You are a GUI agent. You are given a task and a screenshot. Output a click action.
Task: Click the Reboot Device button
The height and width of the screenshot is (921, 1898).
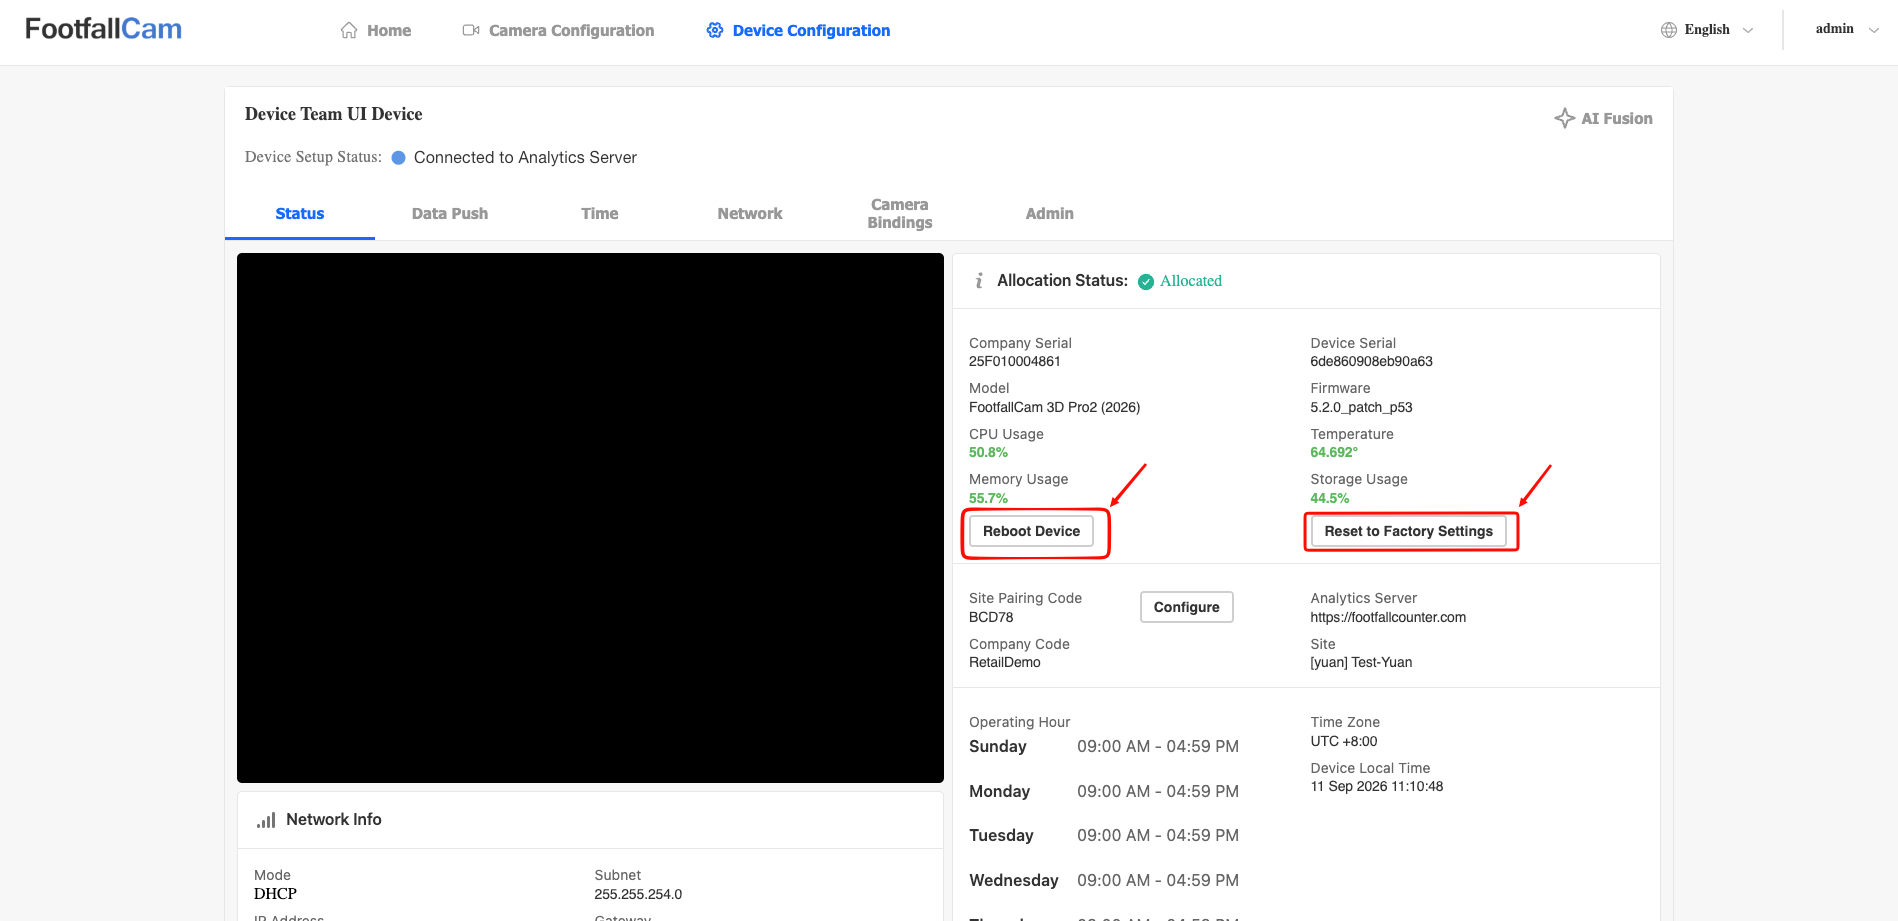(x=1031, y=531)
